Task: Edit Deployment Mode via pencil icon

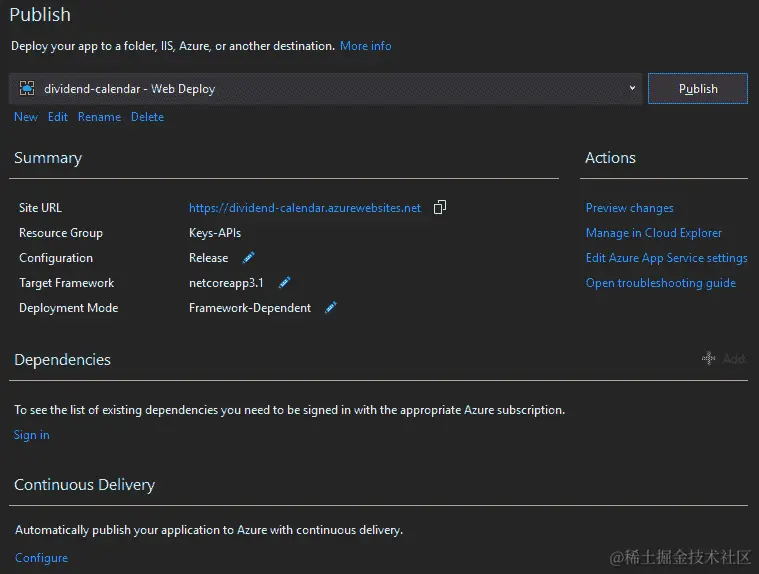Action: tap(331, 308)
